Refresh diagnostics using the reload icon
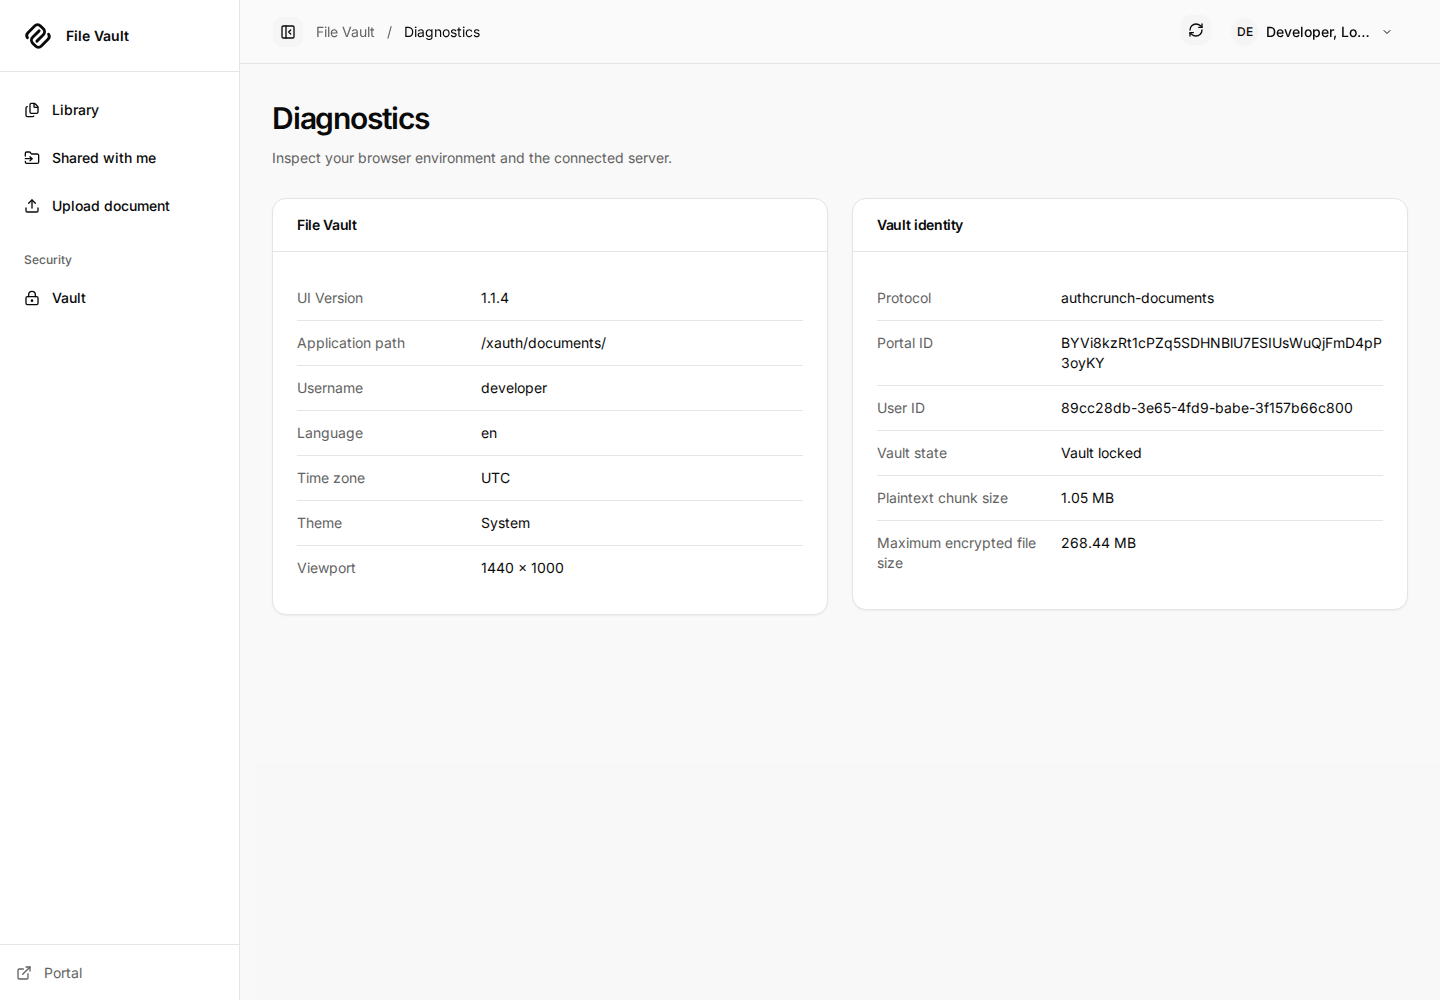The height and width of the screenshot is (1000, 1440). (1196, 31)
